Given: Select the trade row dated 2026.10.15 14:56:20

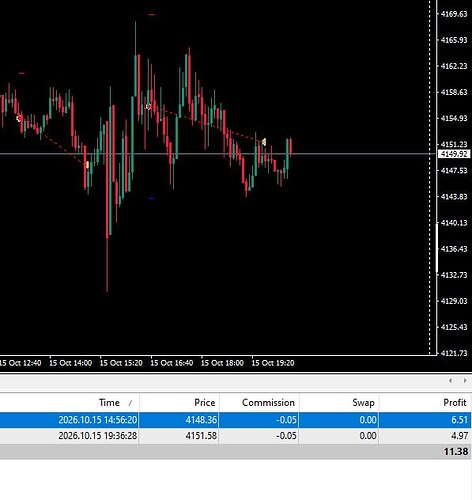Looking at the screenshot, I should click(235, 420).
